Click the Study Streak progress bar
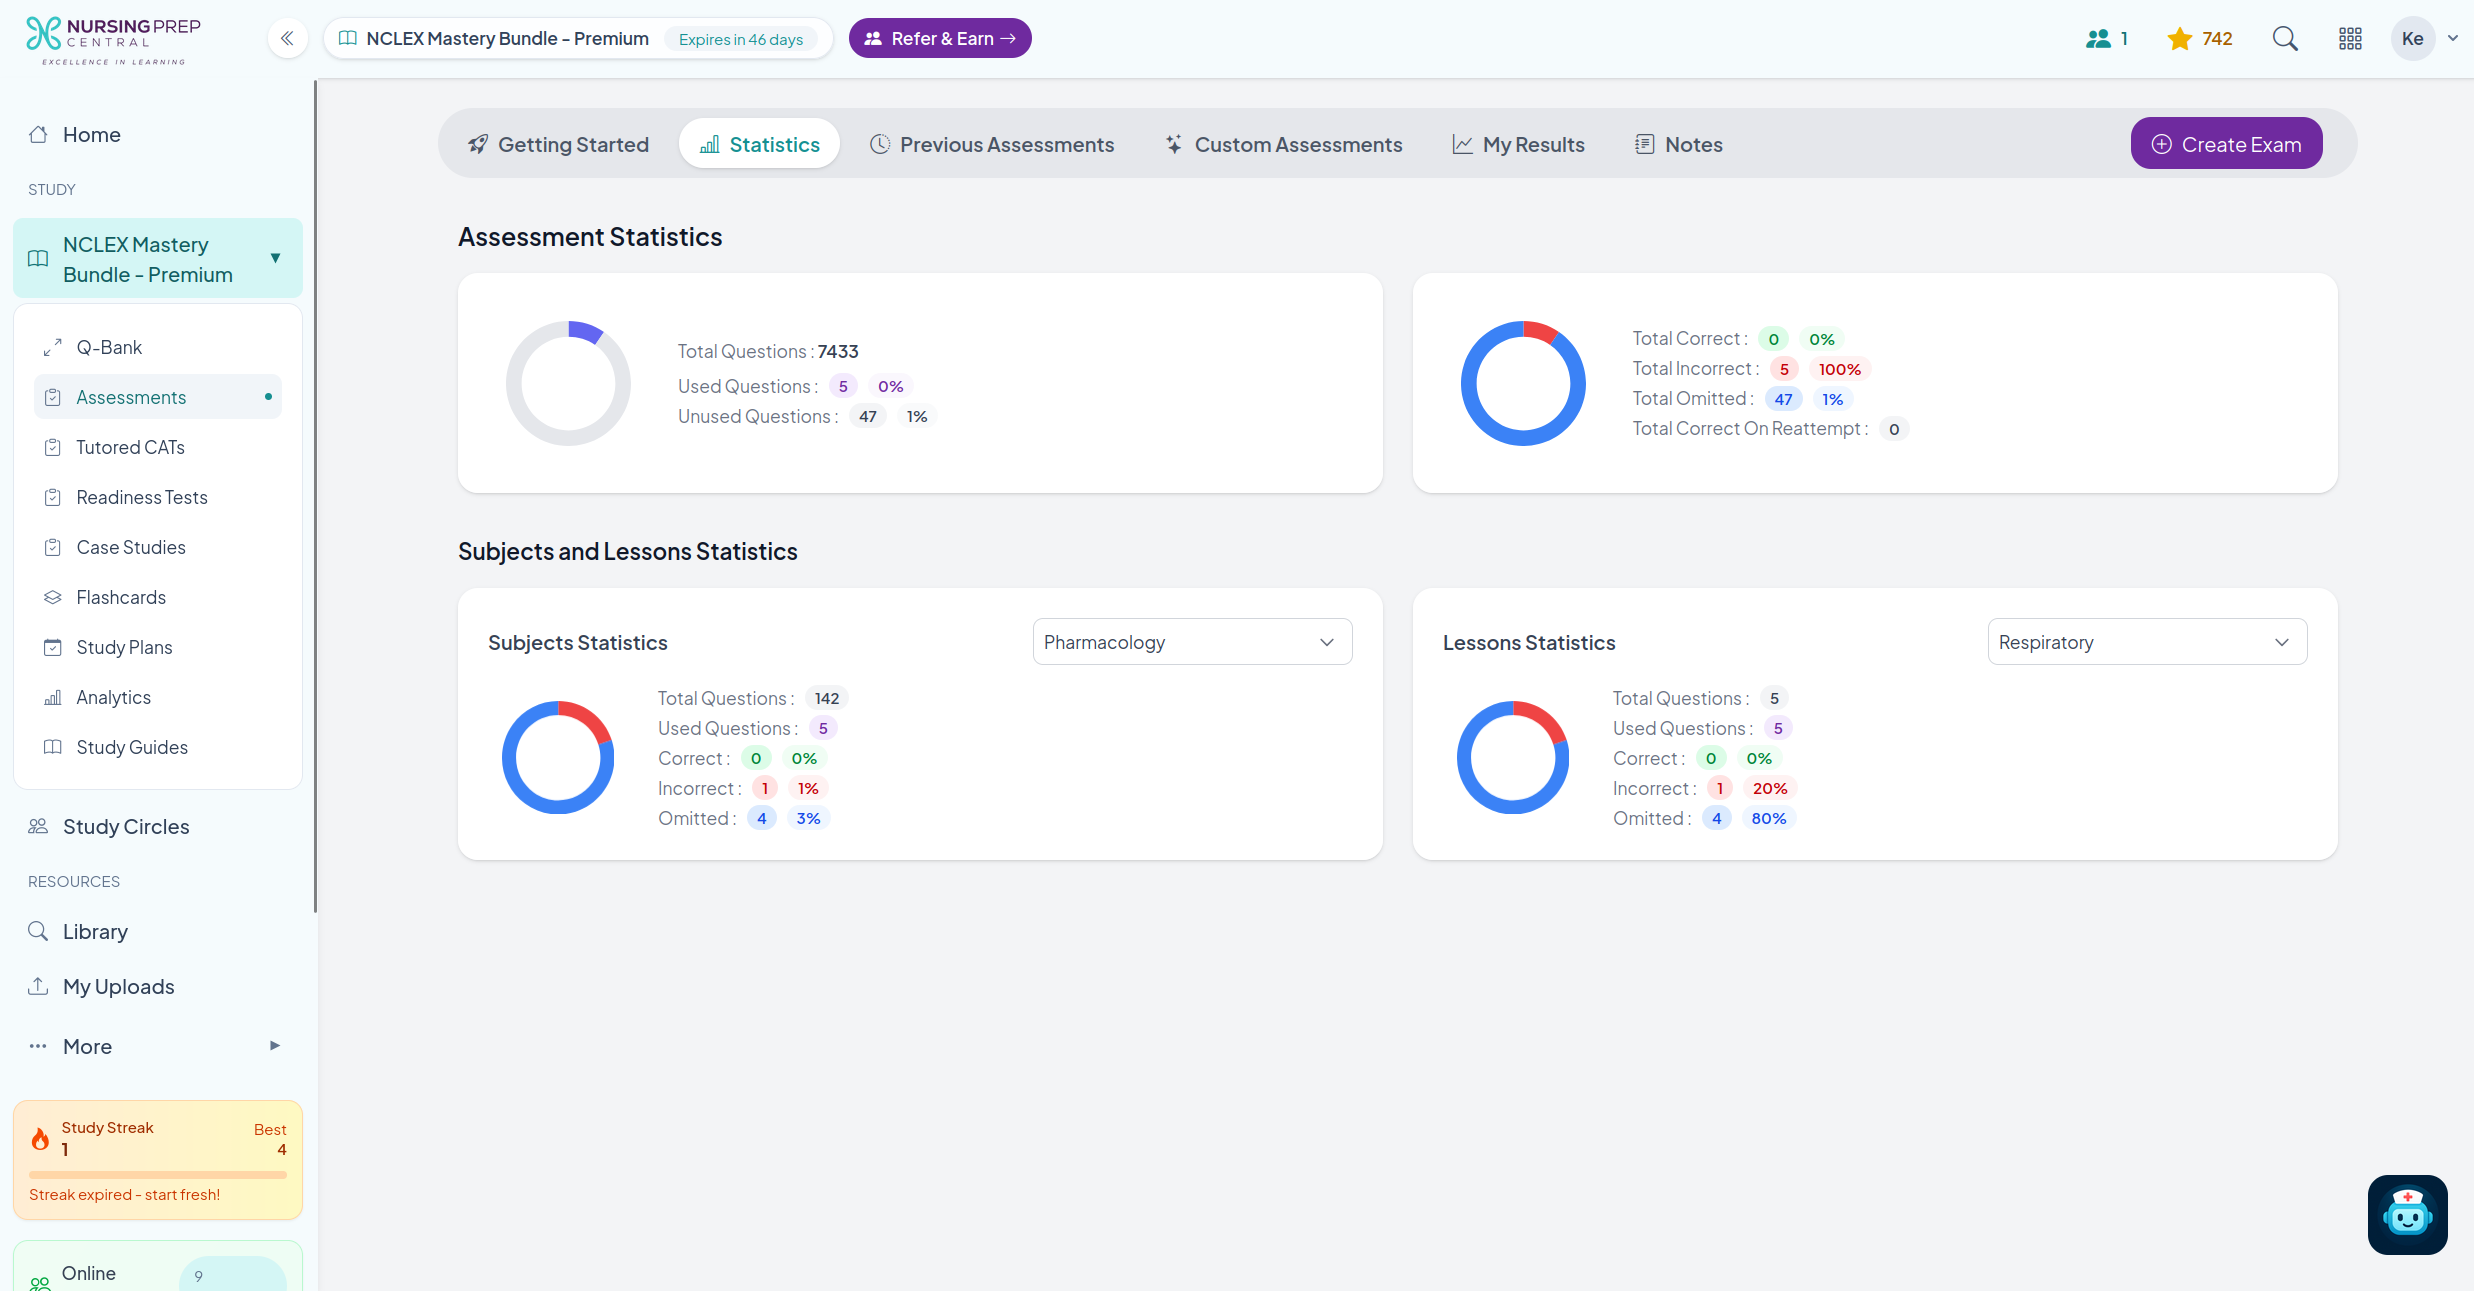Viewport: 2474px width, 1291px height. 158,1174
